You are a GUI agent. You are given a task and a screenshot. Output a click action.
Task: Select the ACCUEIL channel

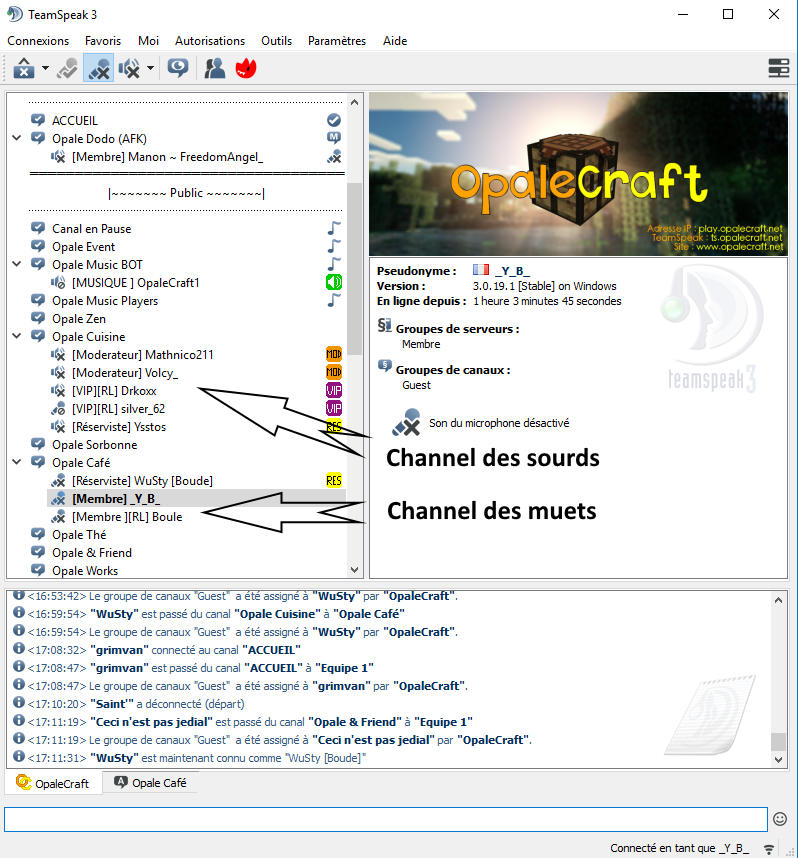click(74, 120)
